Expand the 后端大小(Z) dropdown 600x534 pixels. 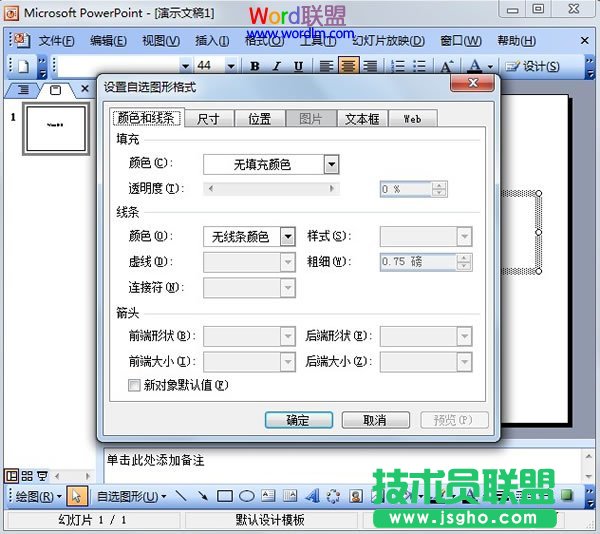point(464,362)
